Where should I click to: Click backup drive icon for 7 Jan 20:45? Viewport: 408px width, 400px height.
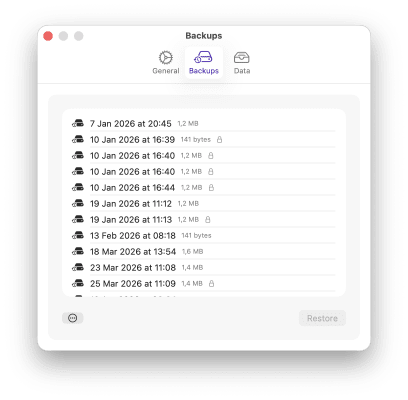pyautogui.click(x=78, y=124)
